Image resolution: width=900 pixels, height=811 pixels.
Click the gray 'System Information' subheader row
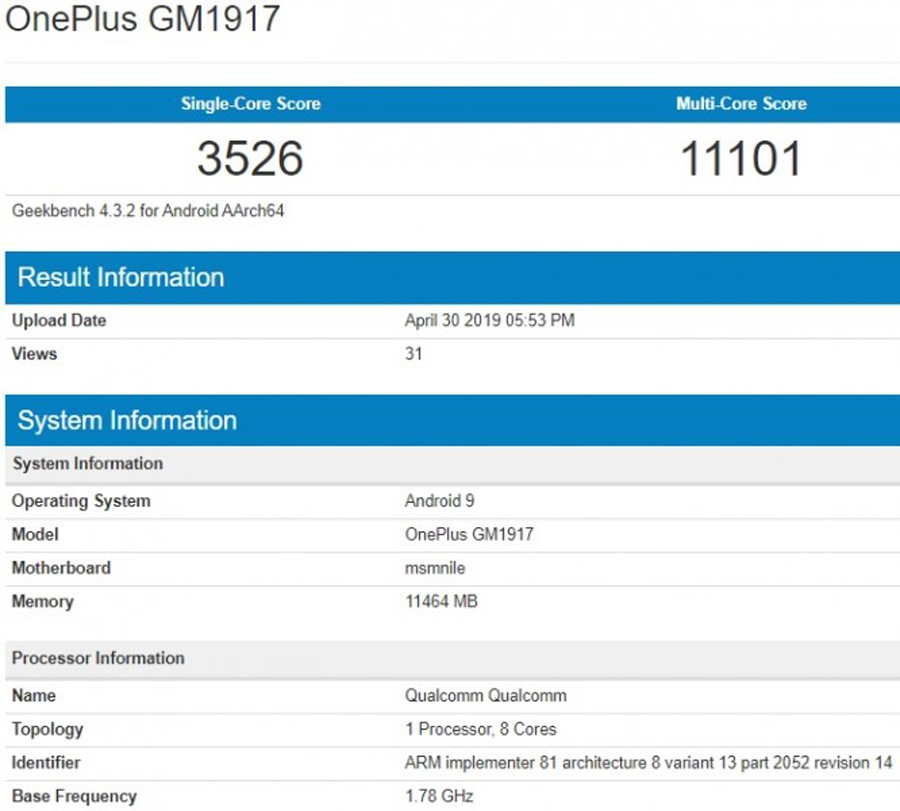click(452, 464)
